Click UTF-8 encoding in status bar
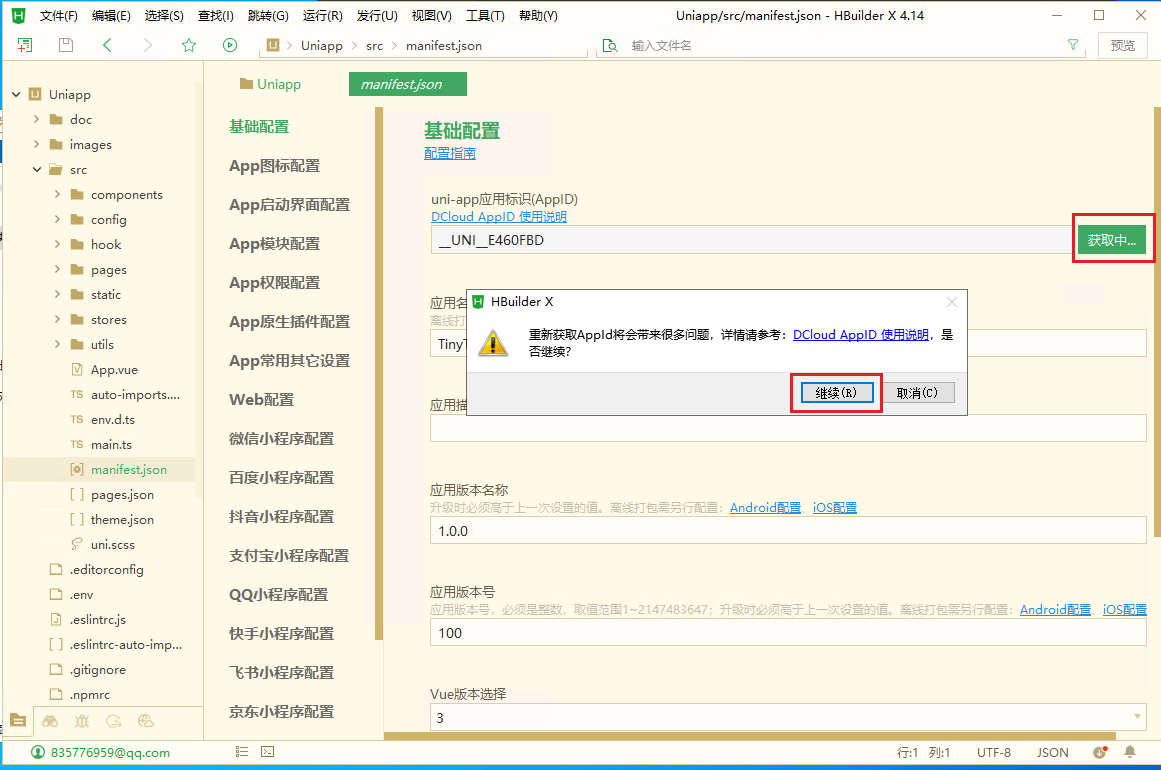The image size is (1161, 770). coord(994,752)
